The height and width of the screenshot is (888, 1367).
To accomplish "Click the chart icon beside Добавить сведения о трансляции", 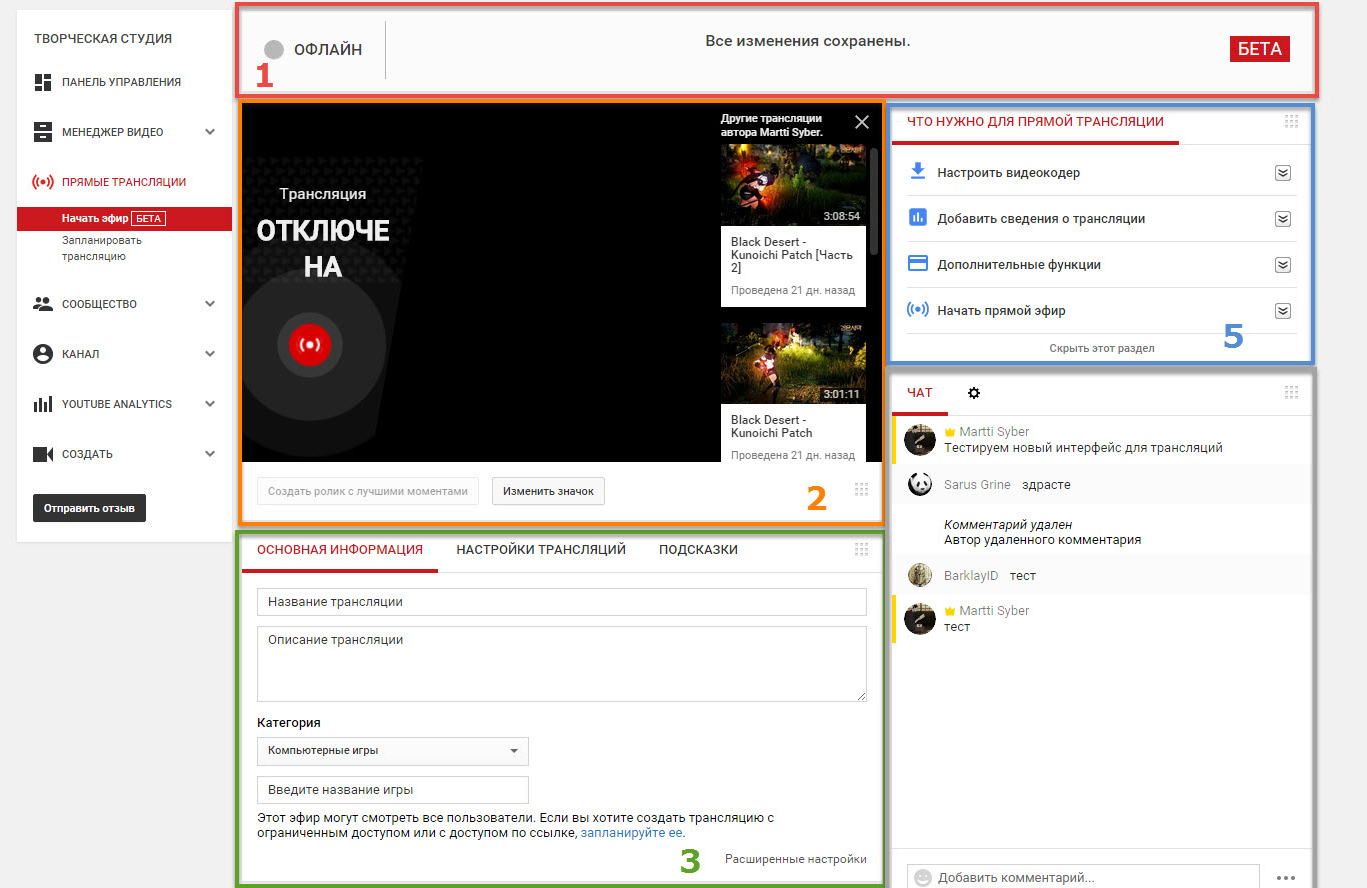I will click(917, 218).
